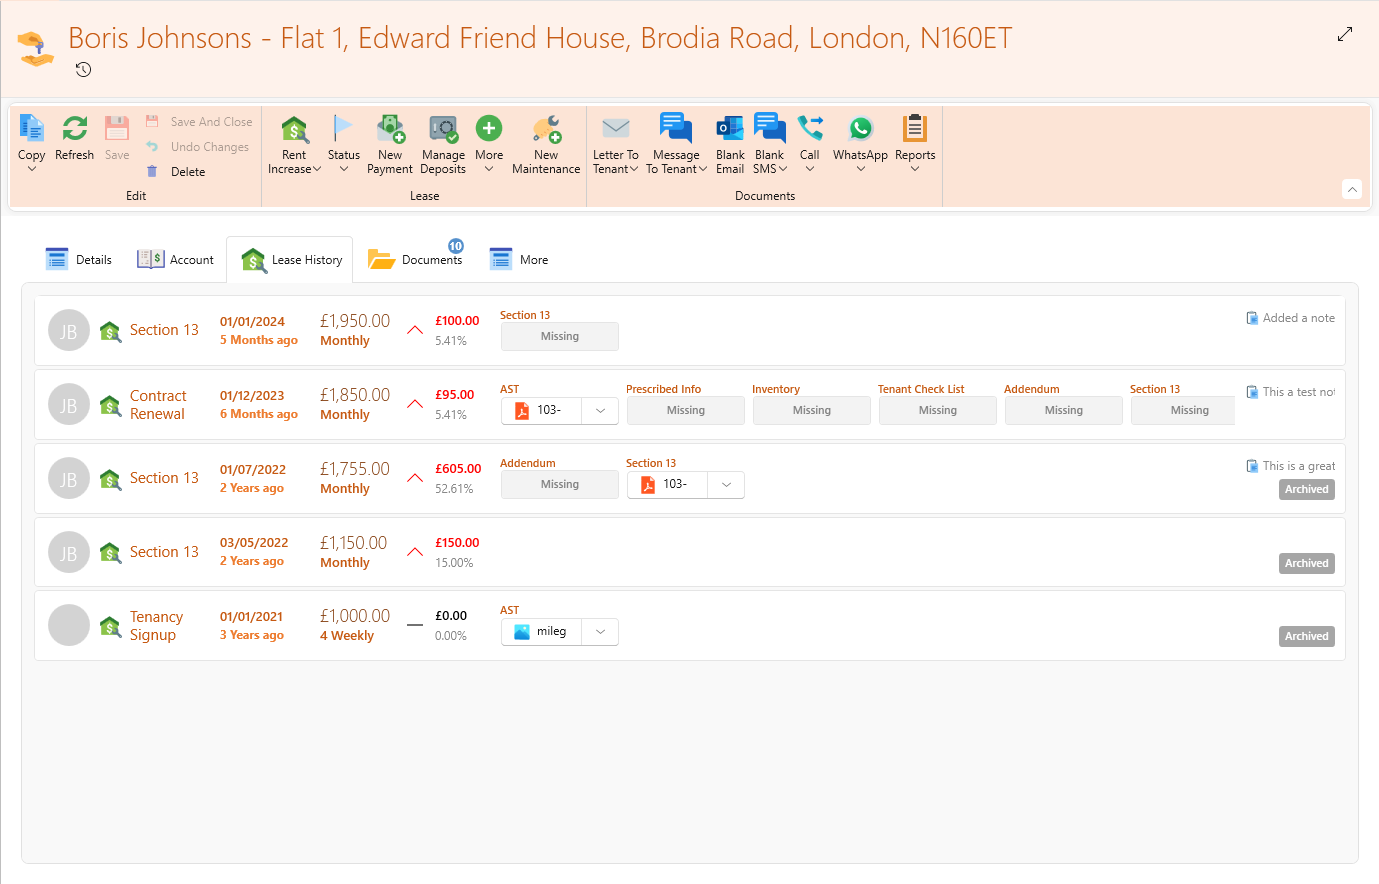1379x884 pixels.
Task: Open the mileg image document
Action: click(x=541, y=632)
